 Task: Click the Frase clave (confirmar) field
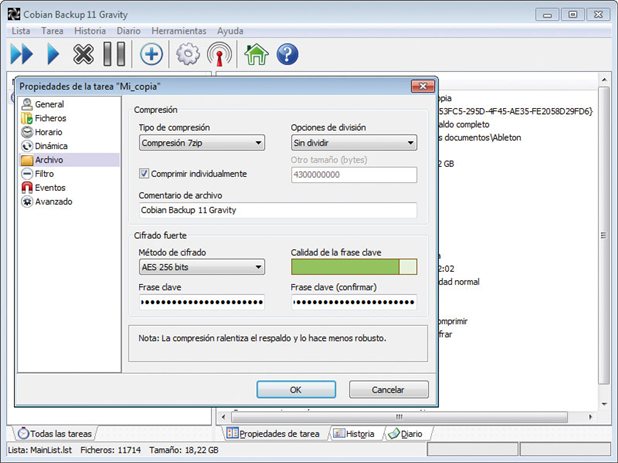tap(354, 302)
